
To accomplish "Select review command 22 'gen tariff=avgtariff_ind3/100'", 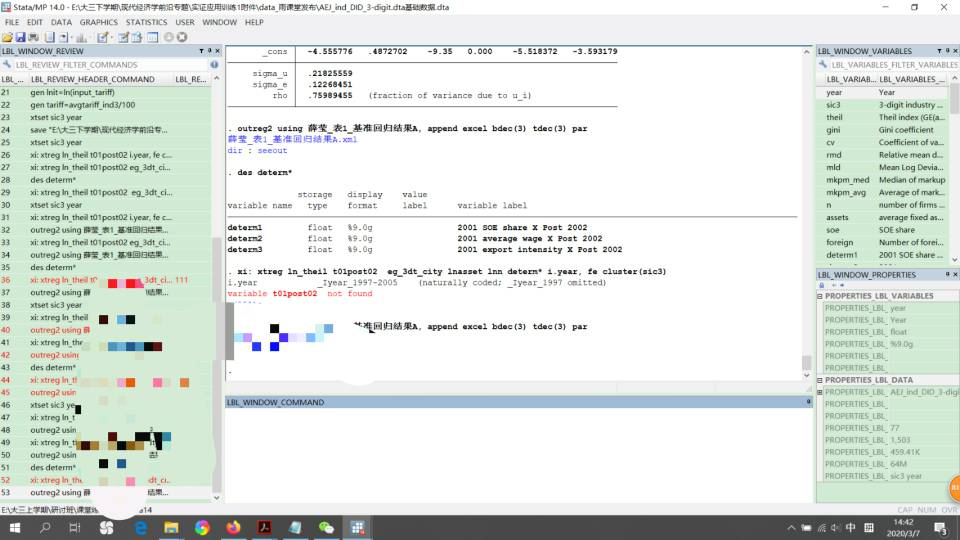I will pos(106,105).
